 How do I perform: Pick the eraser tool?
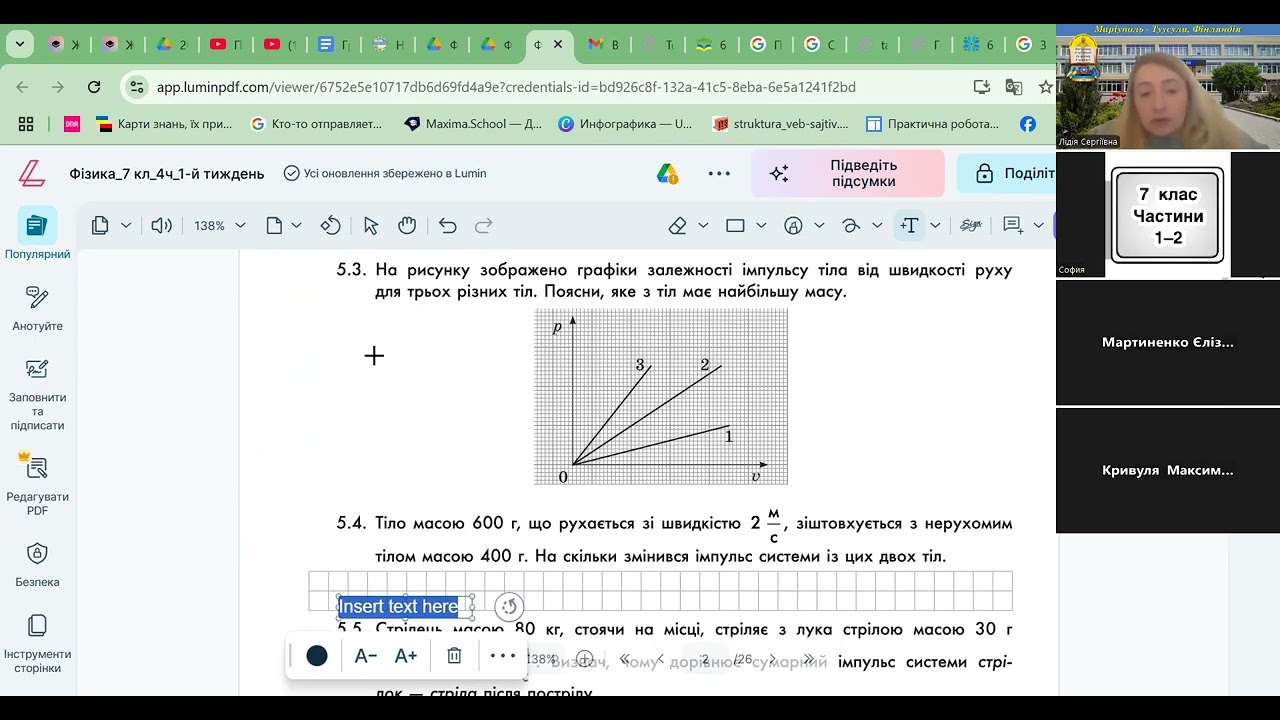[678, 226]
